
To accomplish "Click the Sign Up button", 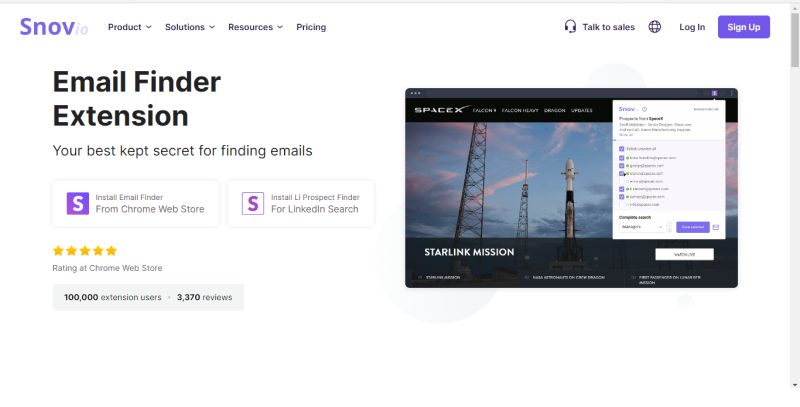I will 744,27.
